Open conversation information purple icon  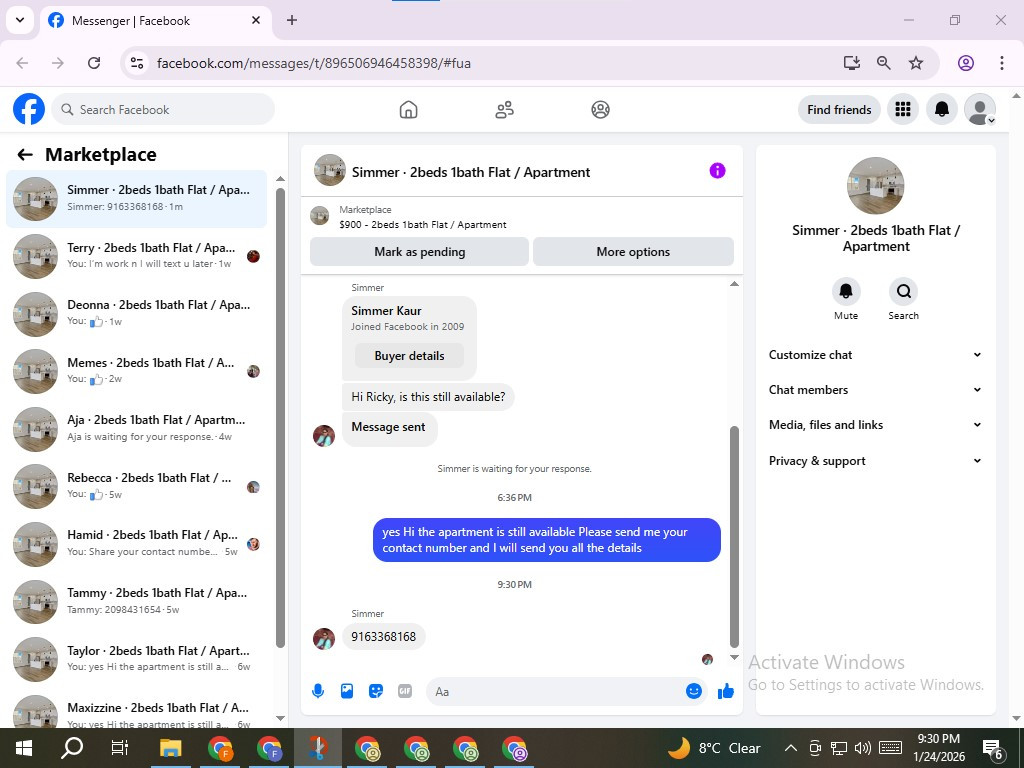(717, 171)
